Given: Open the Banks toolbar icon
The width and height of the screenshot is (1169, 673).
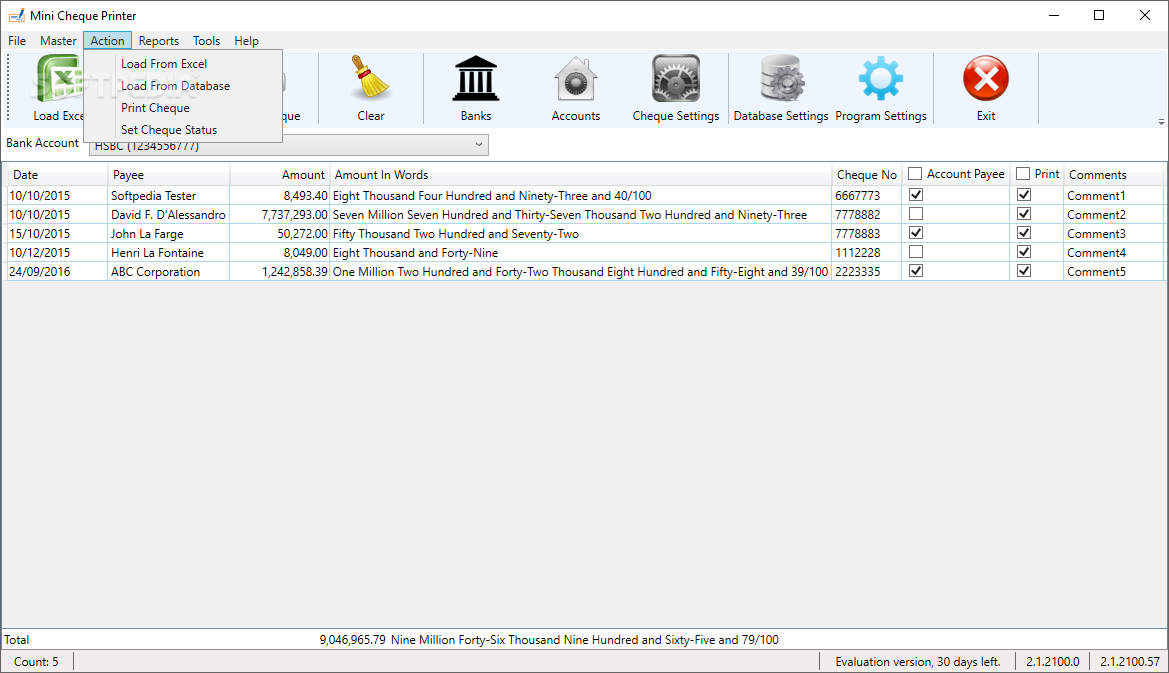Looking at the screenshot, I should (x=476, y=78).
